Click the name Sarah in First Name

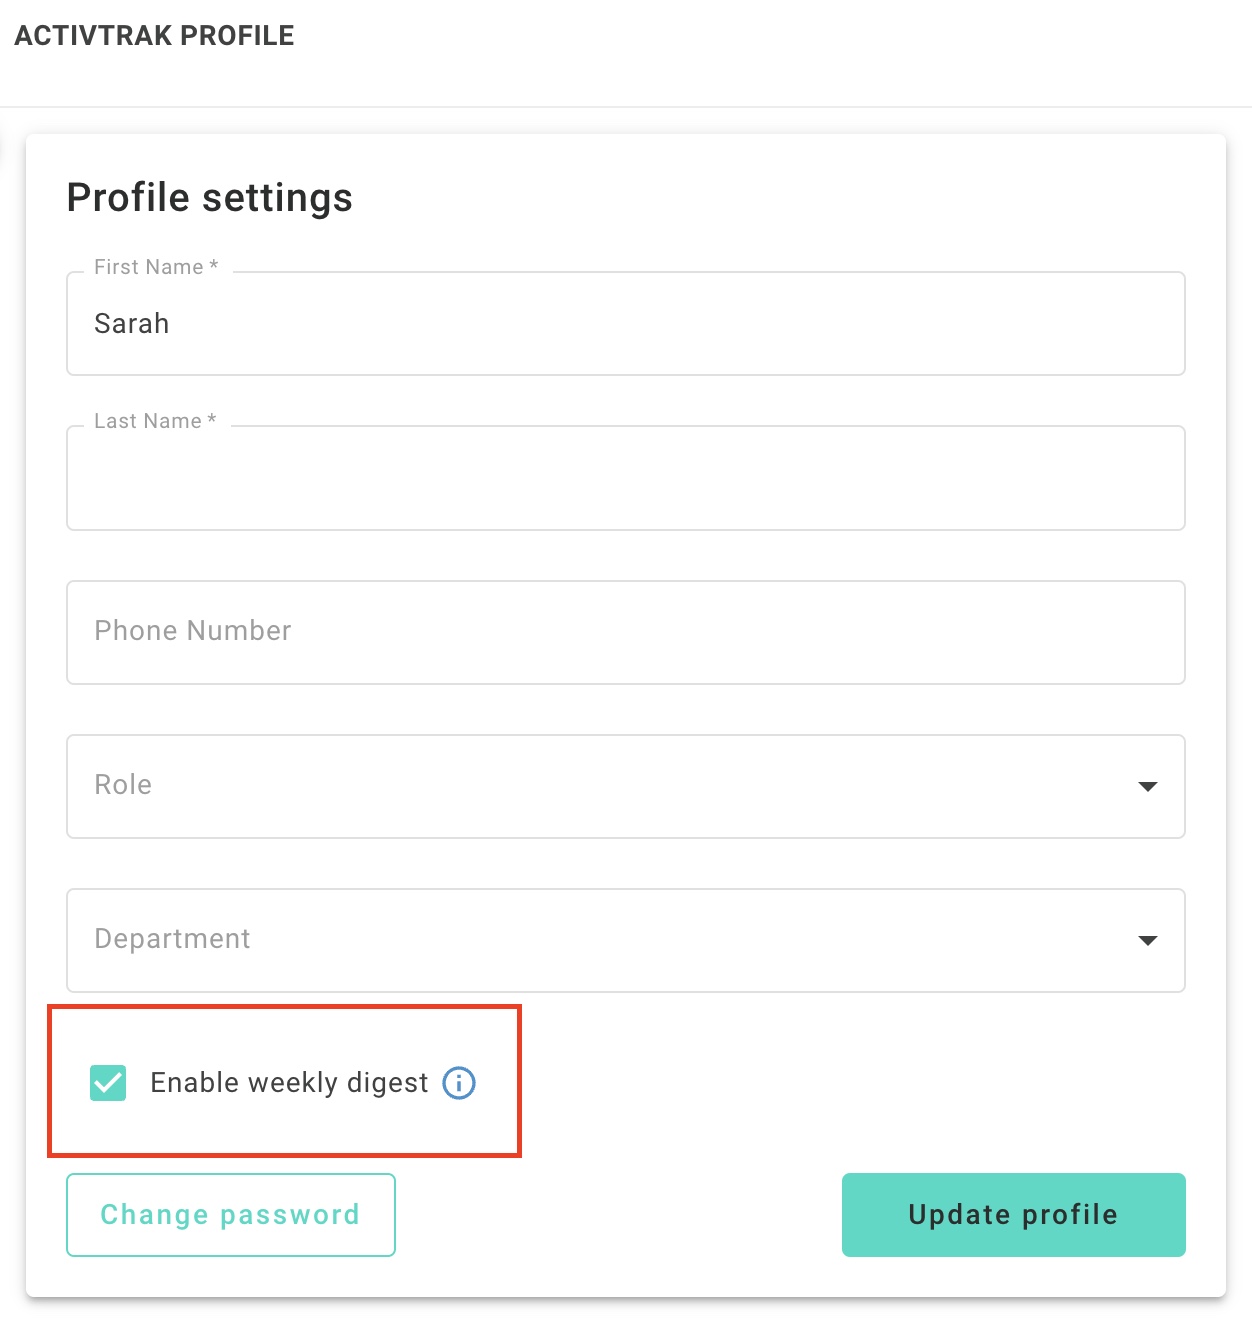point(132,324)
